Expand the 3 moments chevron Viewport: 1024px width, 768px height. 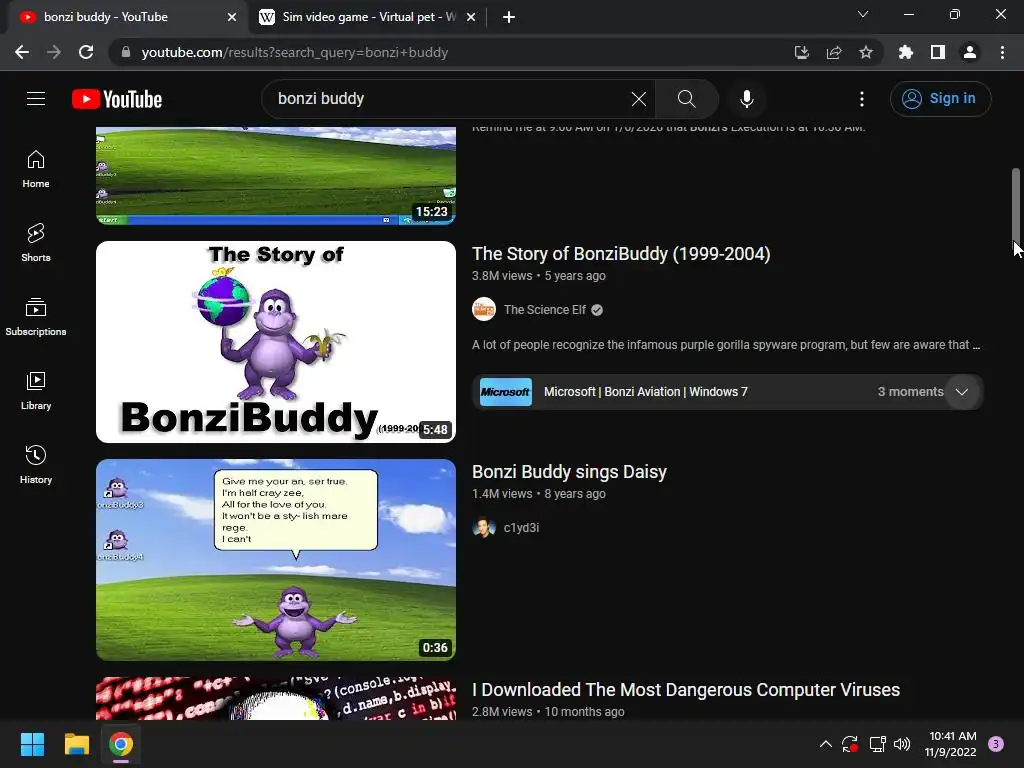click(x=962, y=392)
